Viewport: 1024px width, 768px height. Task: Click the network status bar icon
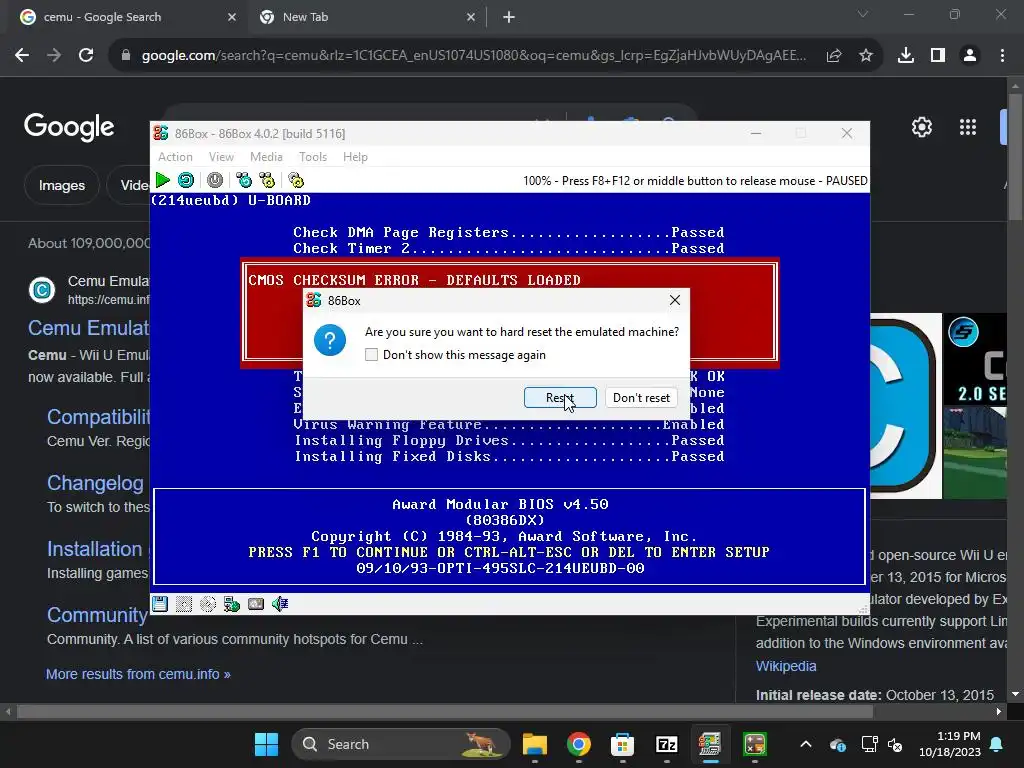coord(232,604)
